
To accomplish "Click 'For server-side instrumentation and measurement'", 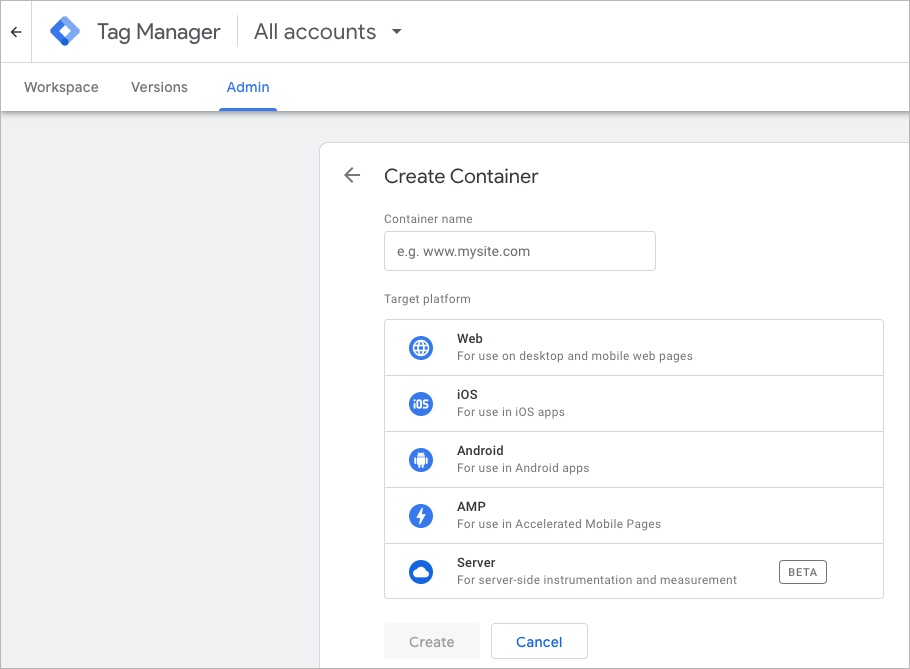I will [597, 580].
